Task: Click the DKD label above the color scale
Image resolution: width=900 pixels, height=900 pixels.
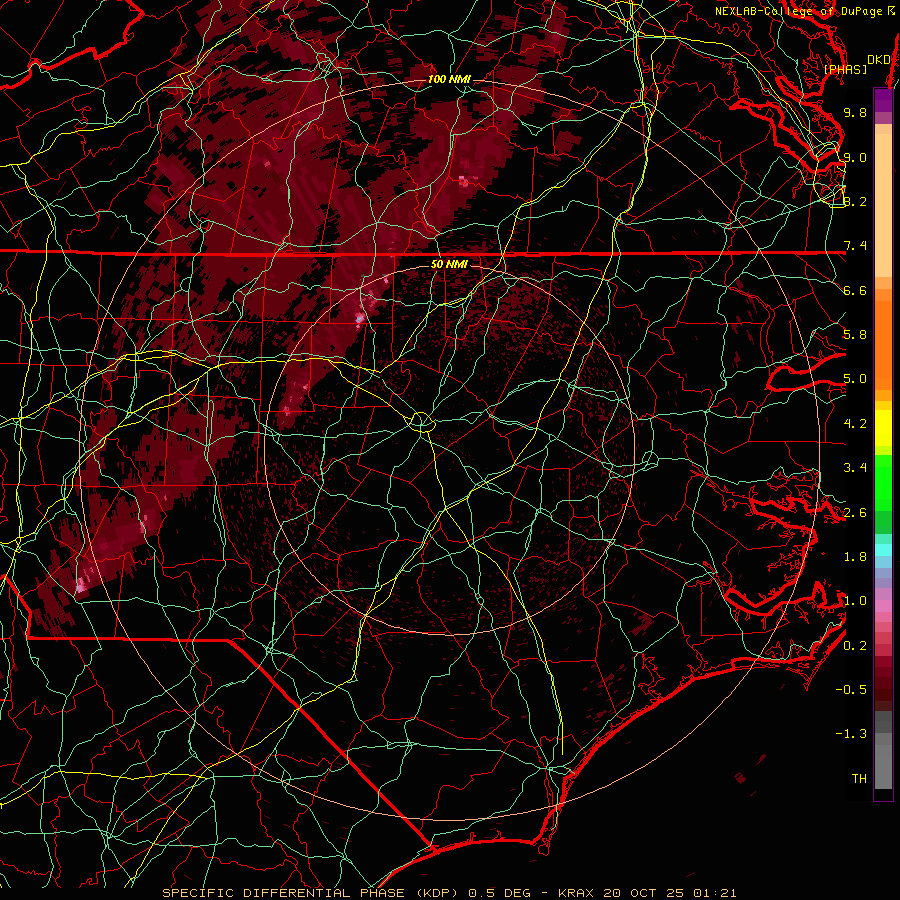Action: [878, 60]
